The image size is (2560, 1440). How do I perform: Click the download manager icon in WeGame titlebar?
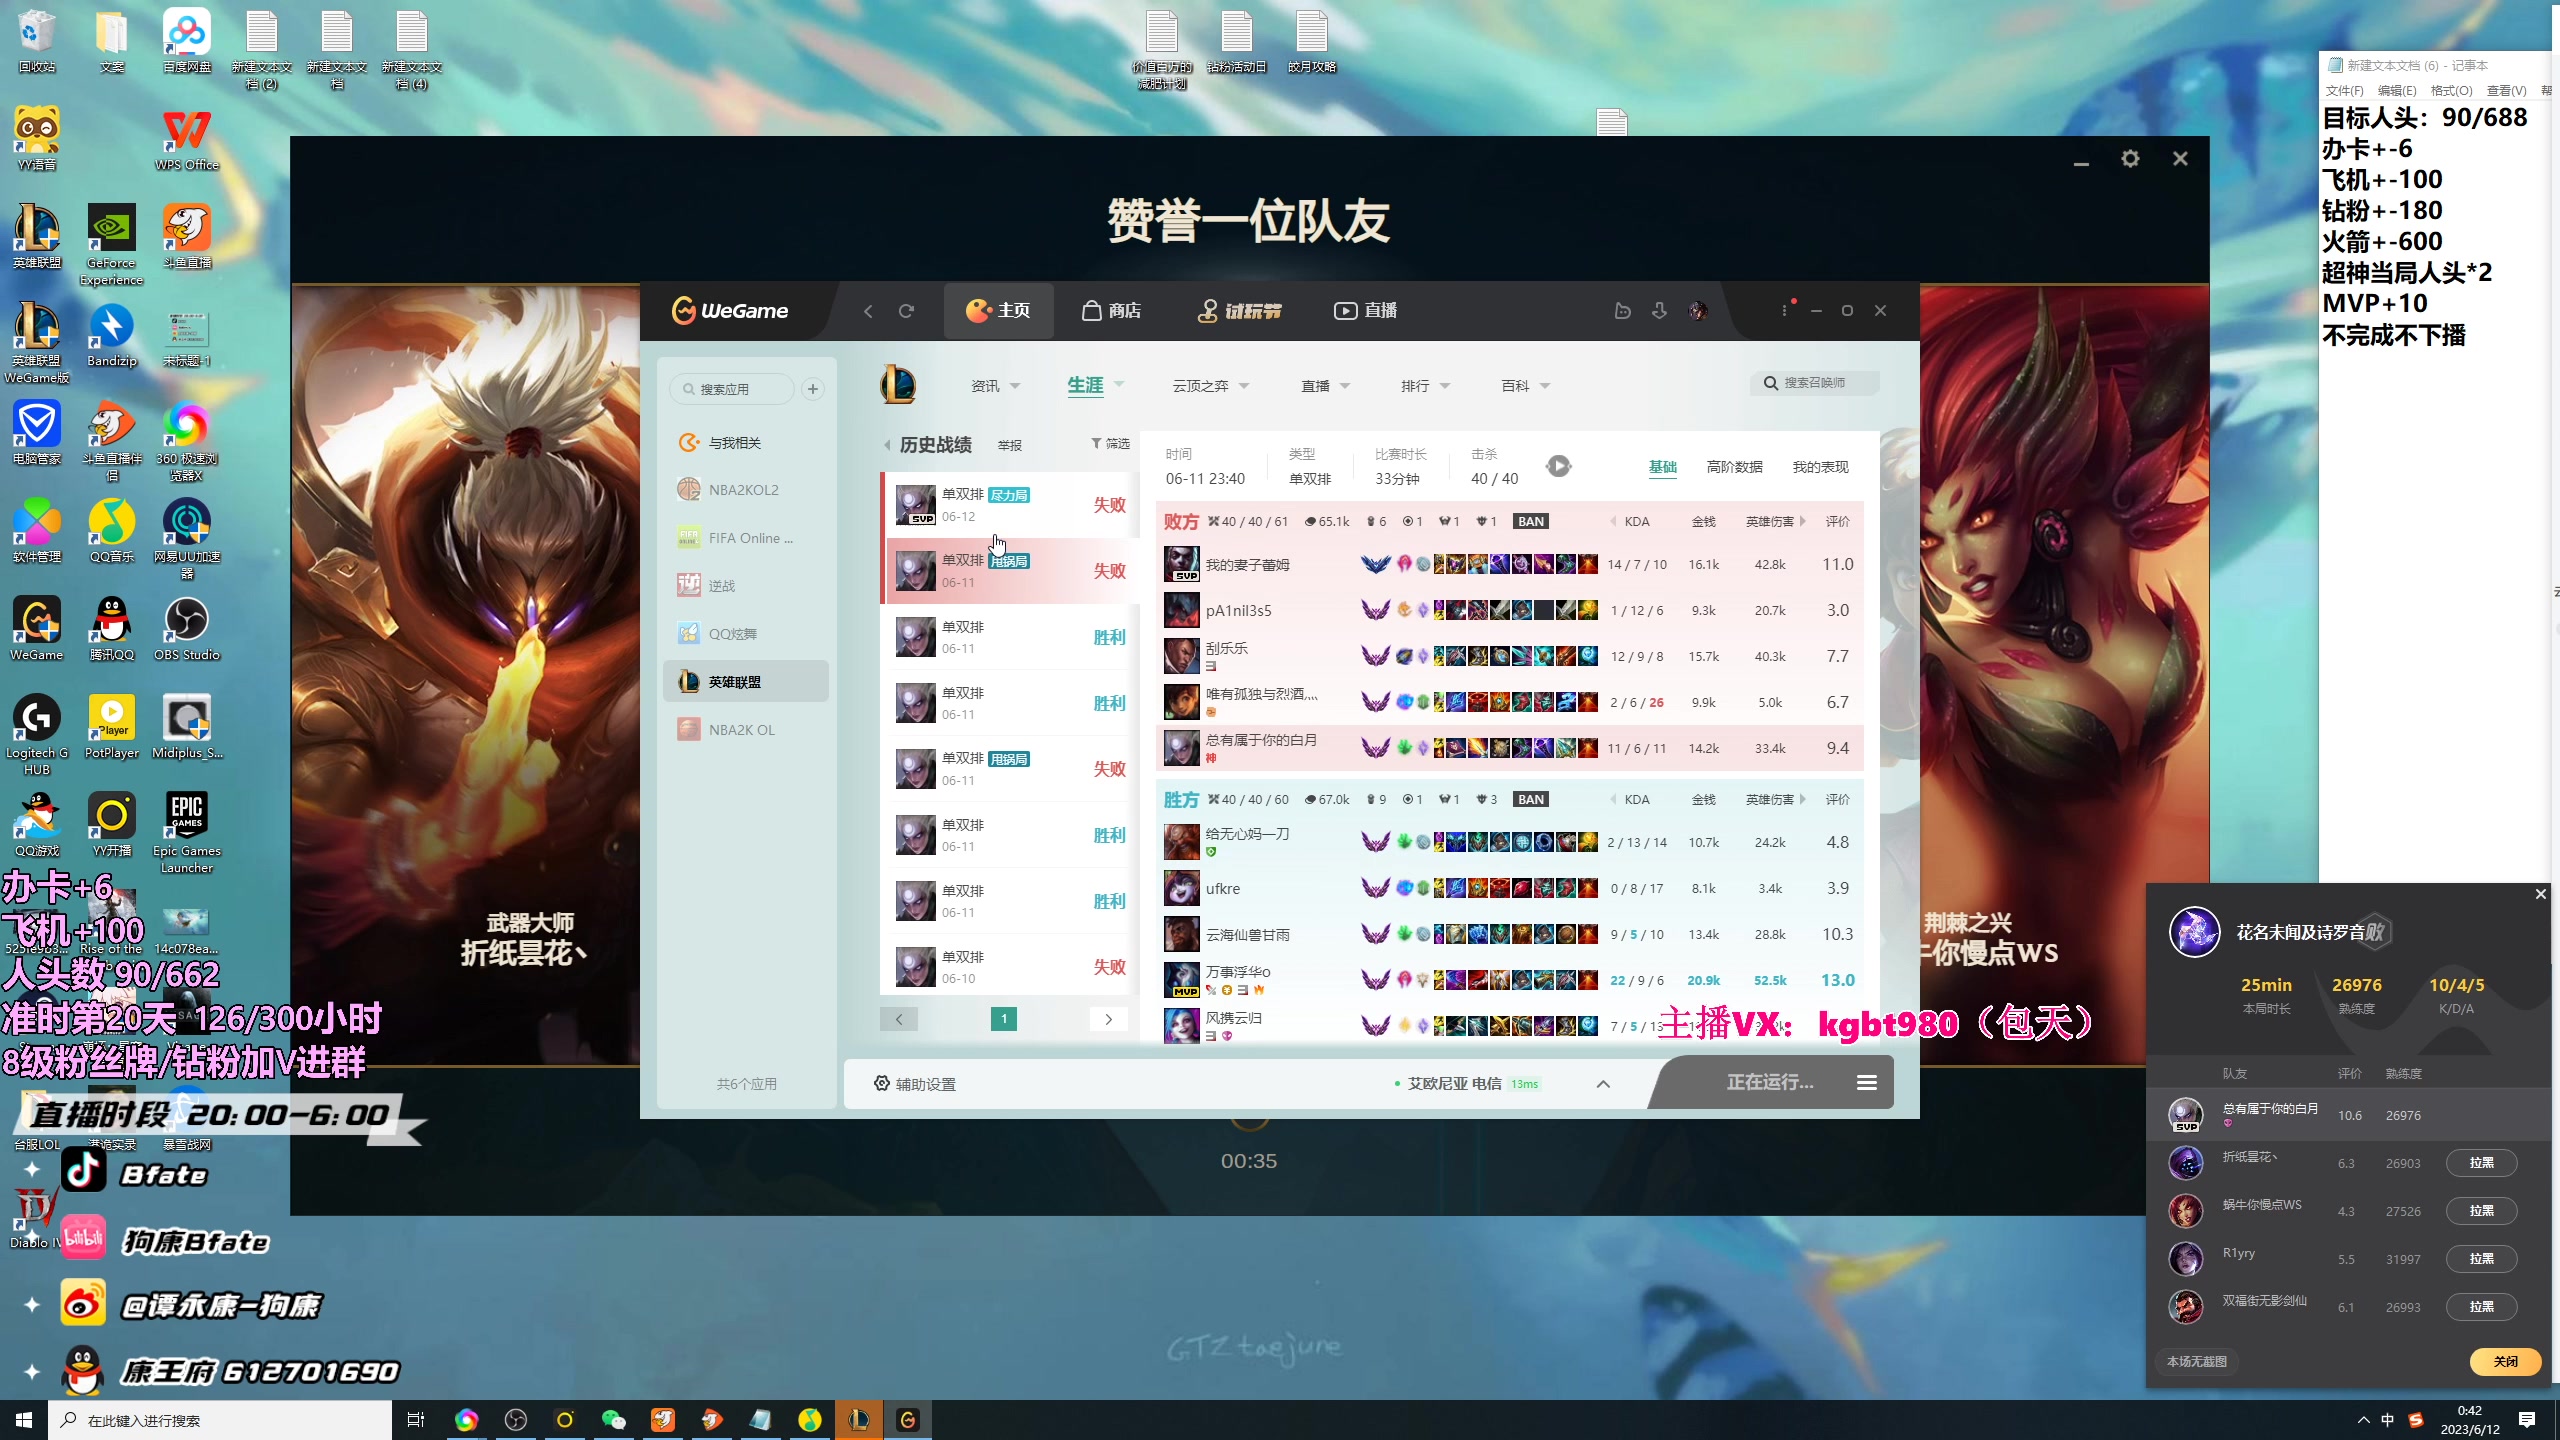point(1660,311)
